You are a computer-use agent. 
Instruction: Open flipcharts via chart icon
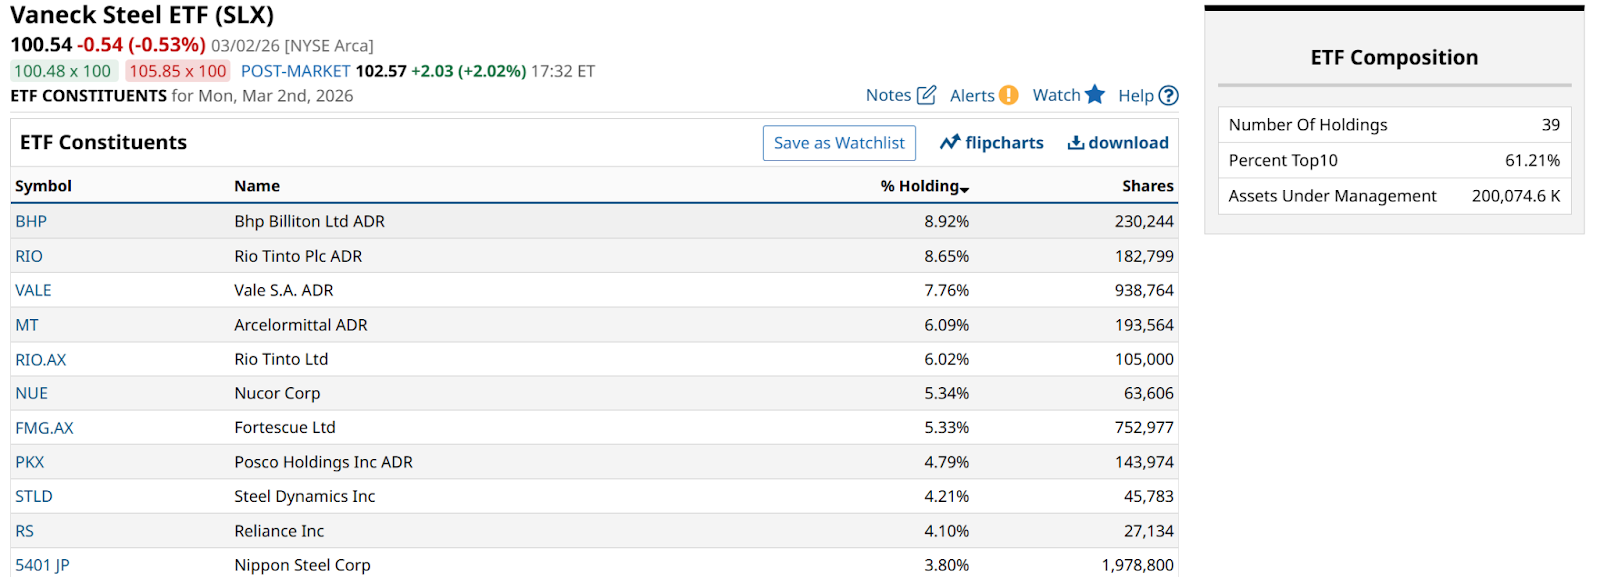coord(950,143)
